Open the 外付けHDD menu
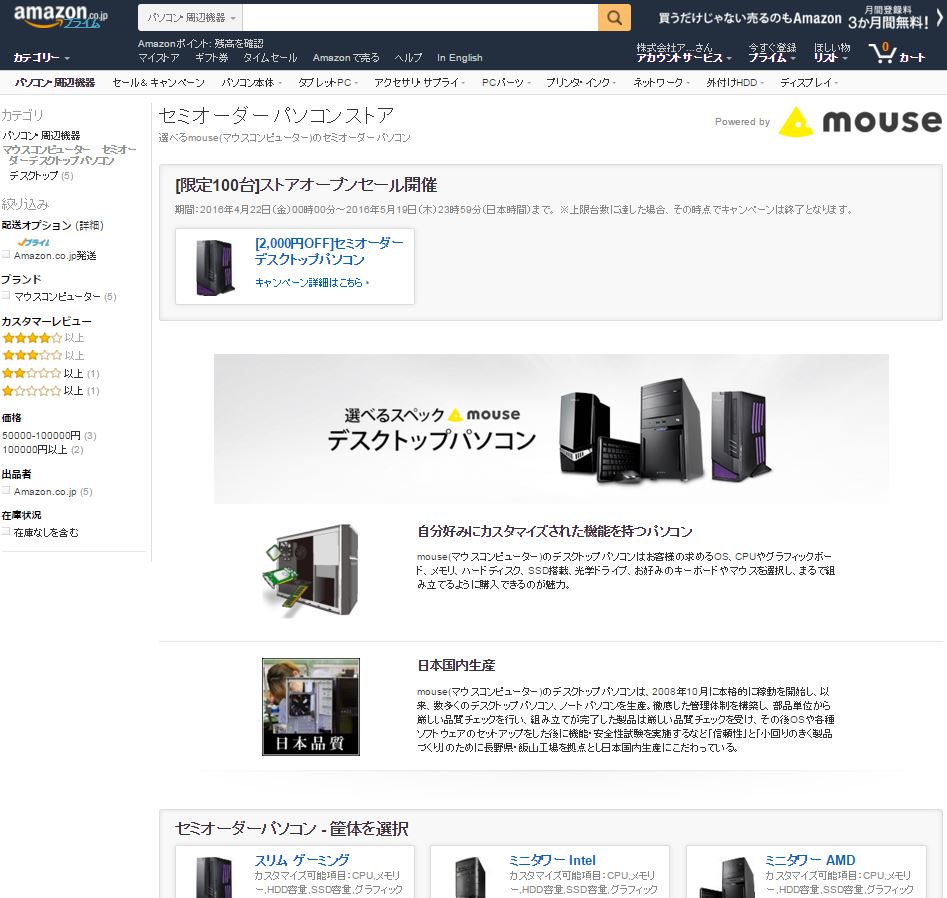Image resolution: width=947 pixels, height=898 pixels. [x=735, y=83]
